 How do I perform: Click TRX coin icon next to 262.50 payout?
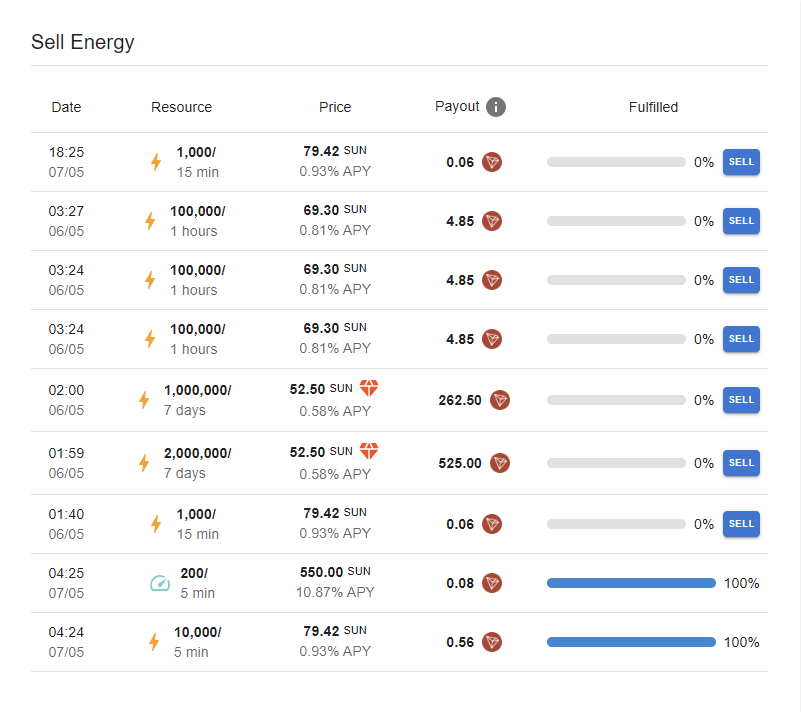click(x=500, y=400)
